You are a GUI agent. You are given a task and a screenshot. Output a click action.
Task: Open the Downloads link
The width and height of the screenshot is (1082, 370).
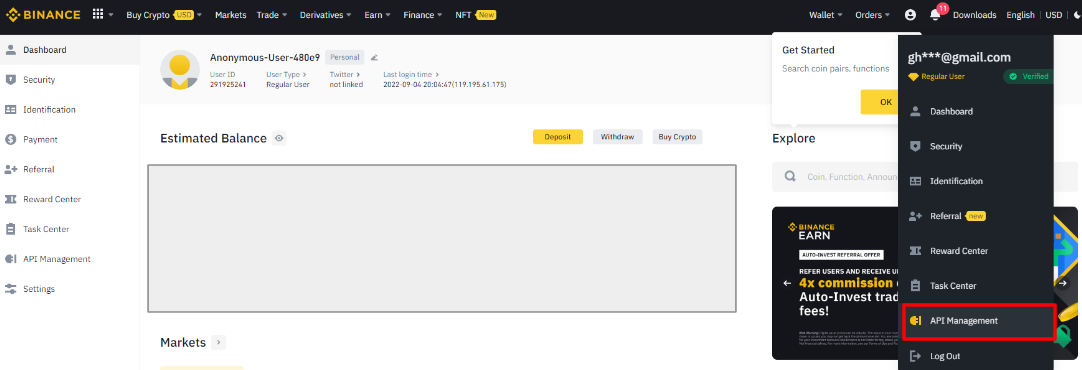tap(974, 14)
